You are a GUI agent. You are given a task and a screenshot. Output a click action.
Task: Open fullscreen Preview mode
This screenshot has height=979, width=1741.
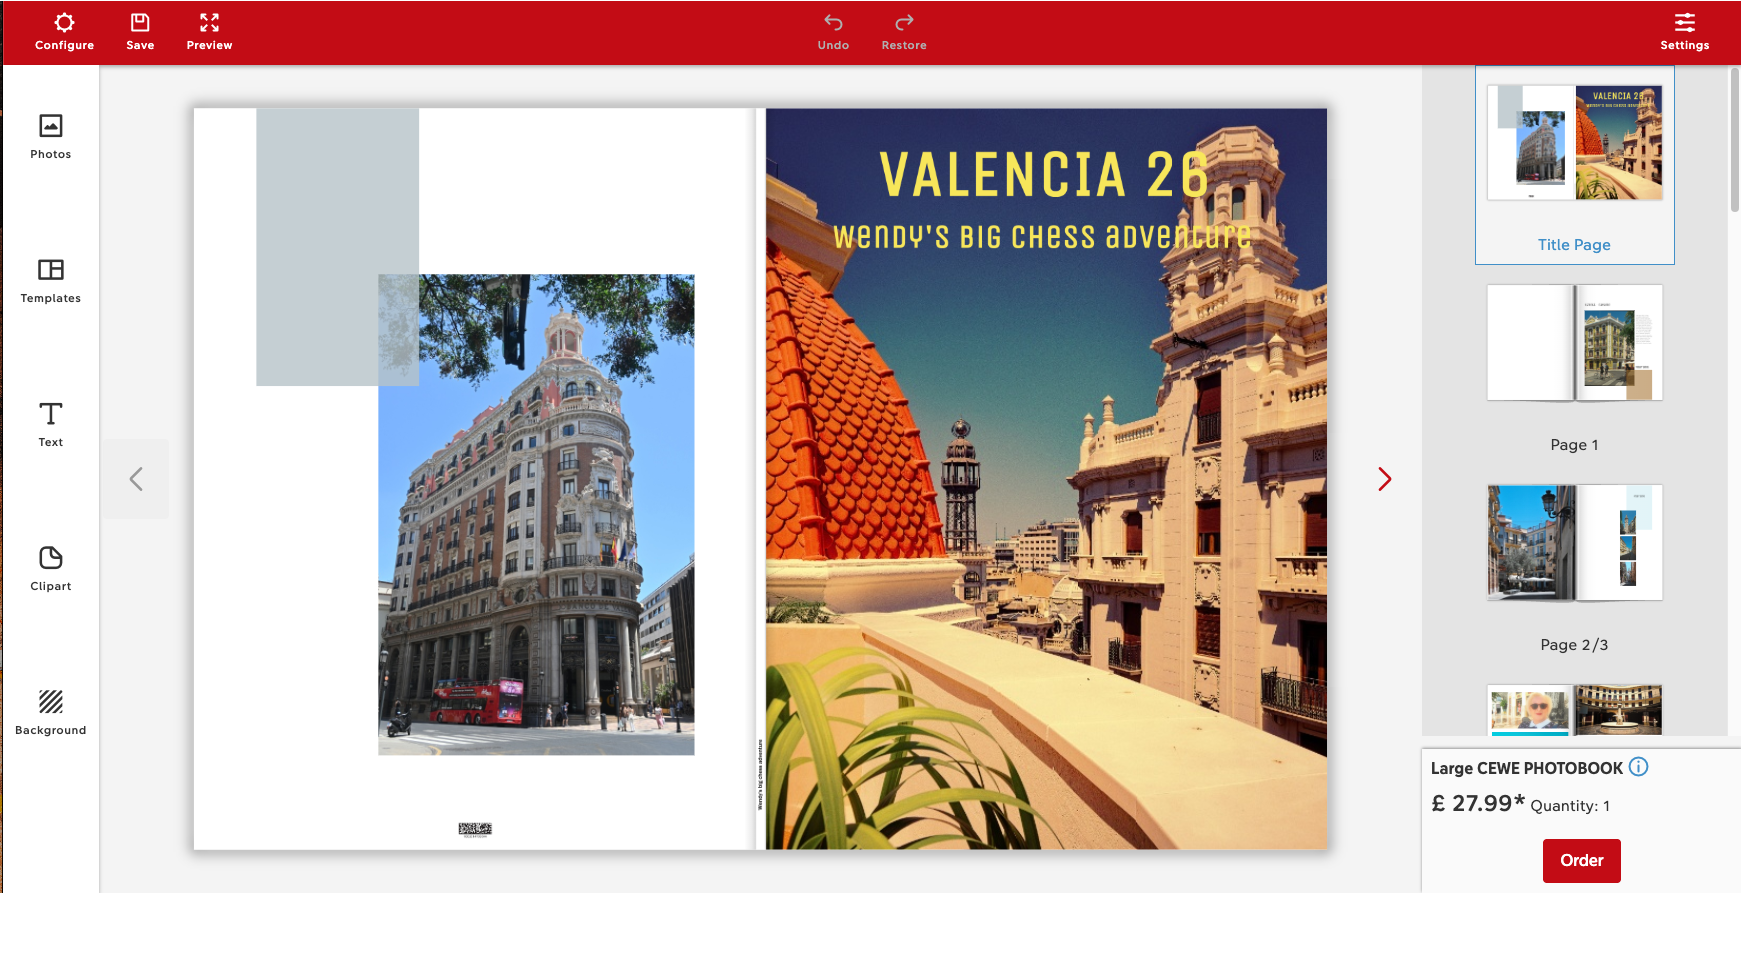tap(209, 32)
